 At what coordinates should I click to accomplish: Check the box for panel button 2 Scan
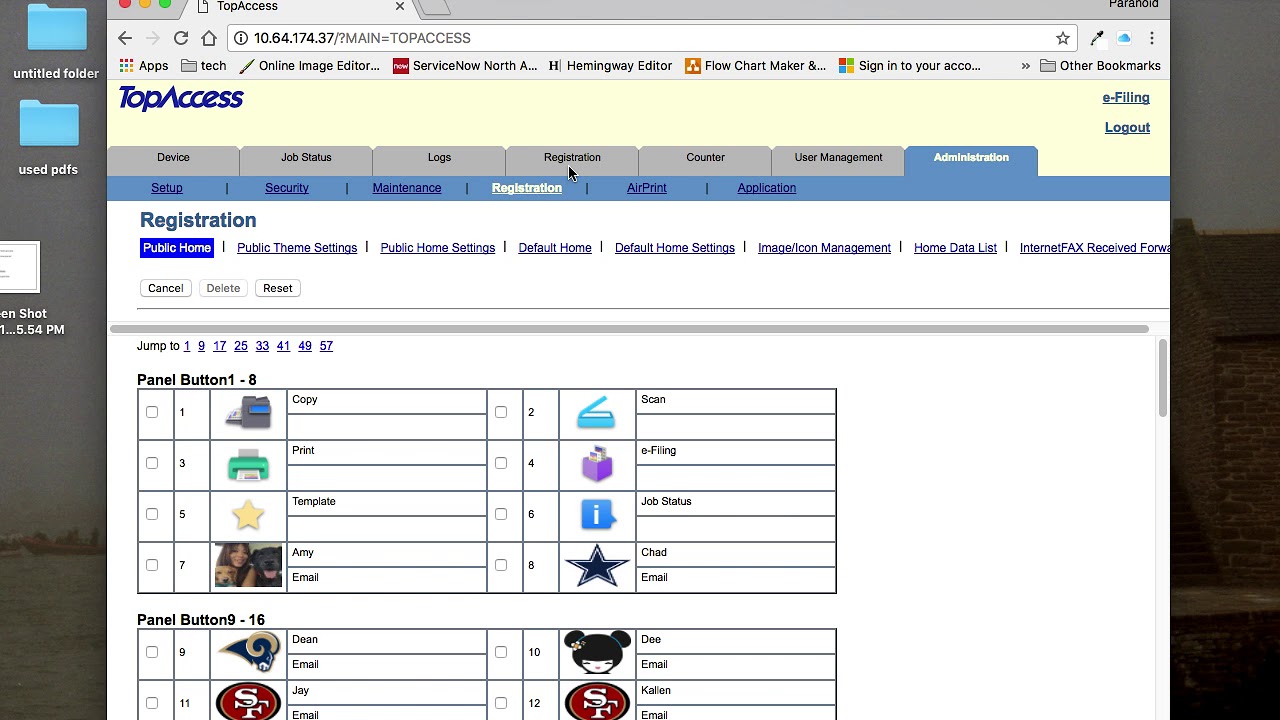[x=501, y=412]
